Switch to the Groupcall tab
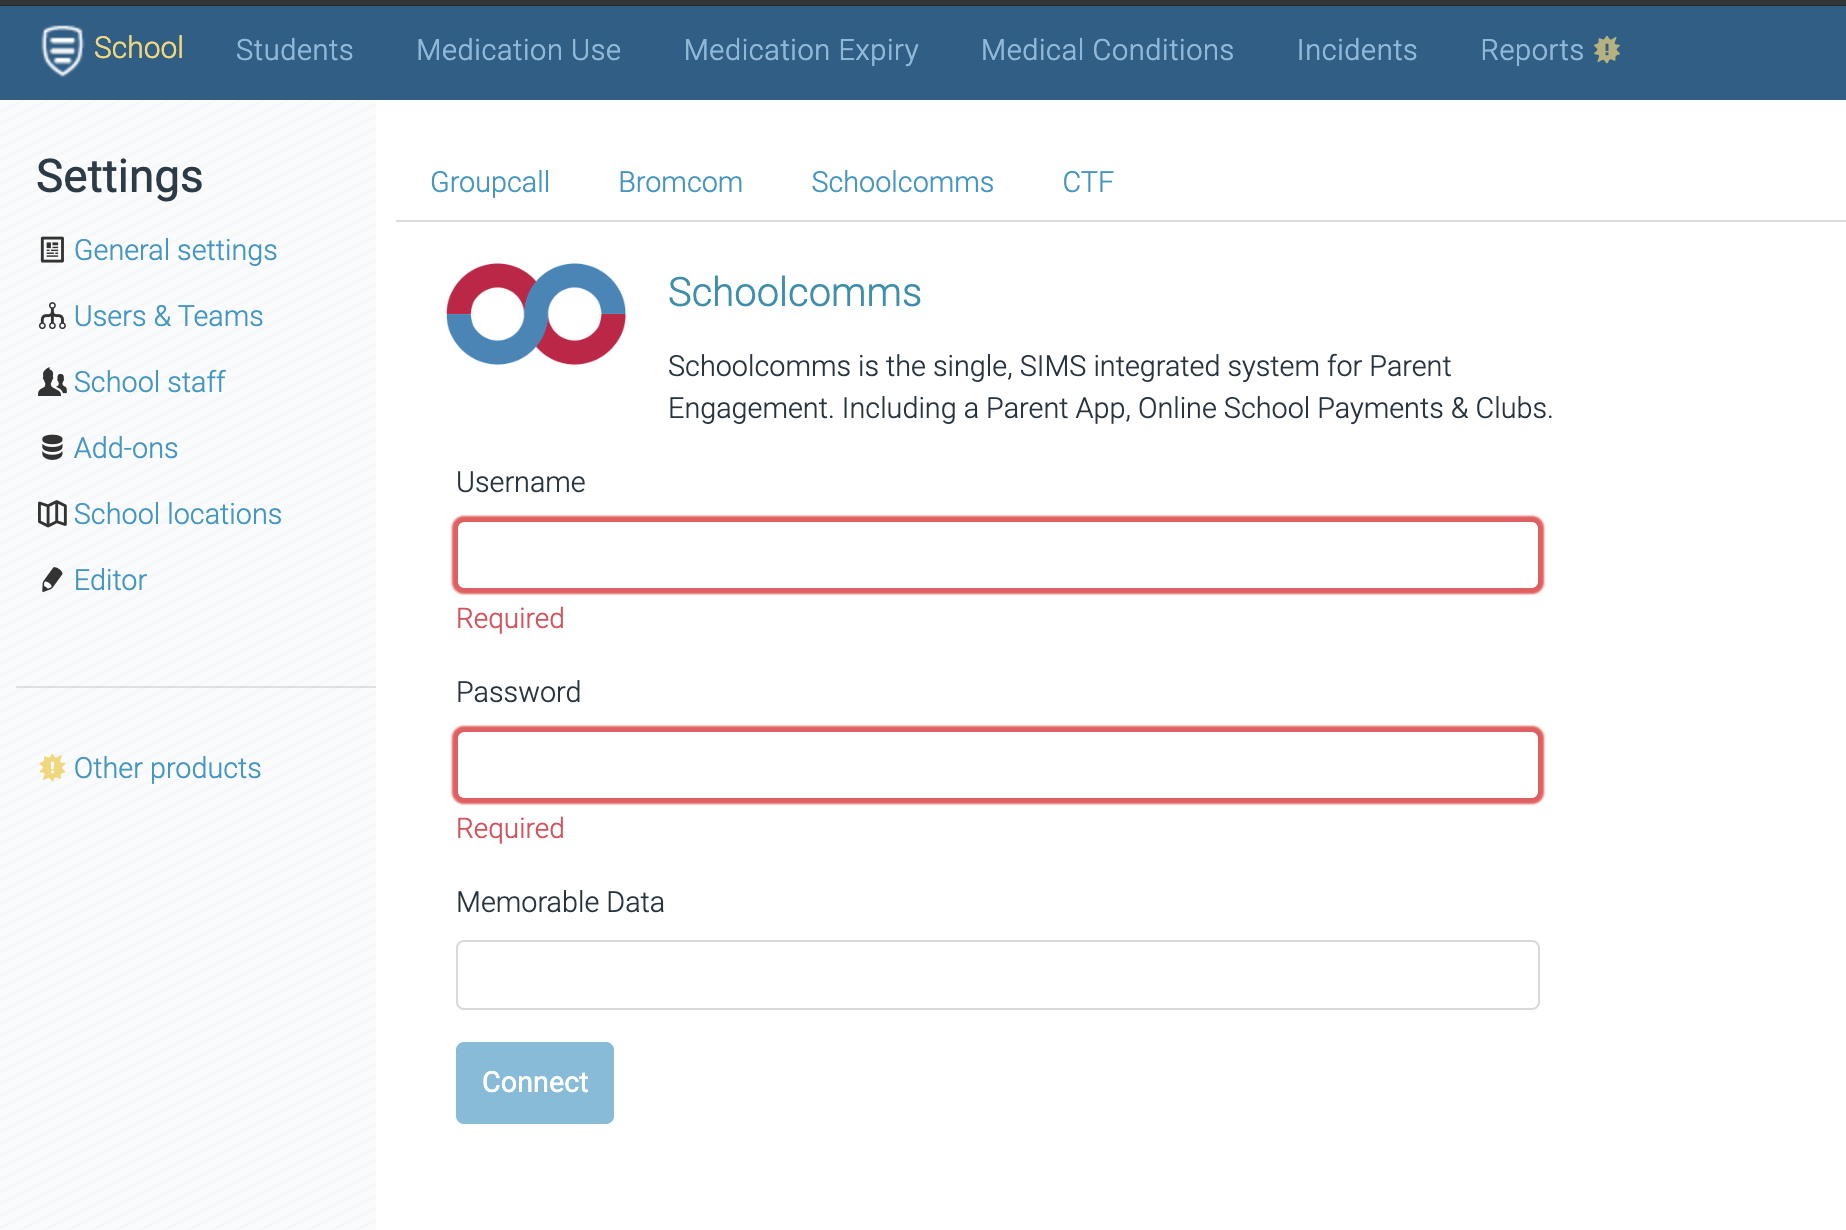 pyautogui.click(x=490, y=182)
